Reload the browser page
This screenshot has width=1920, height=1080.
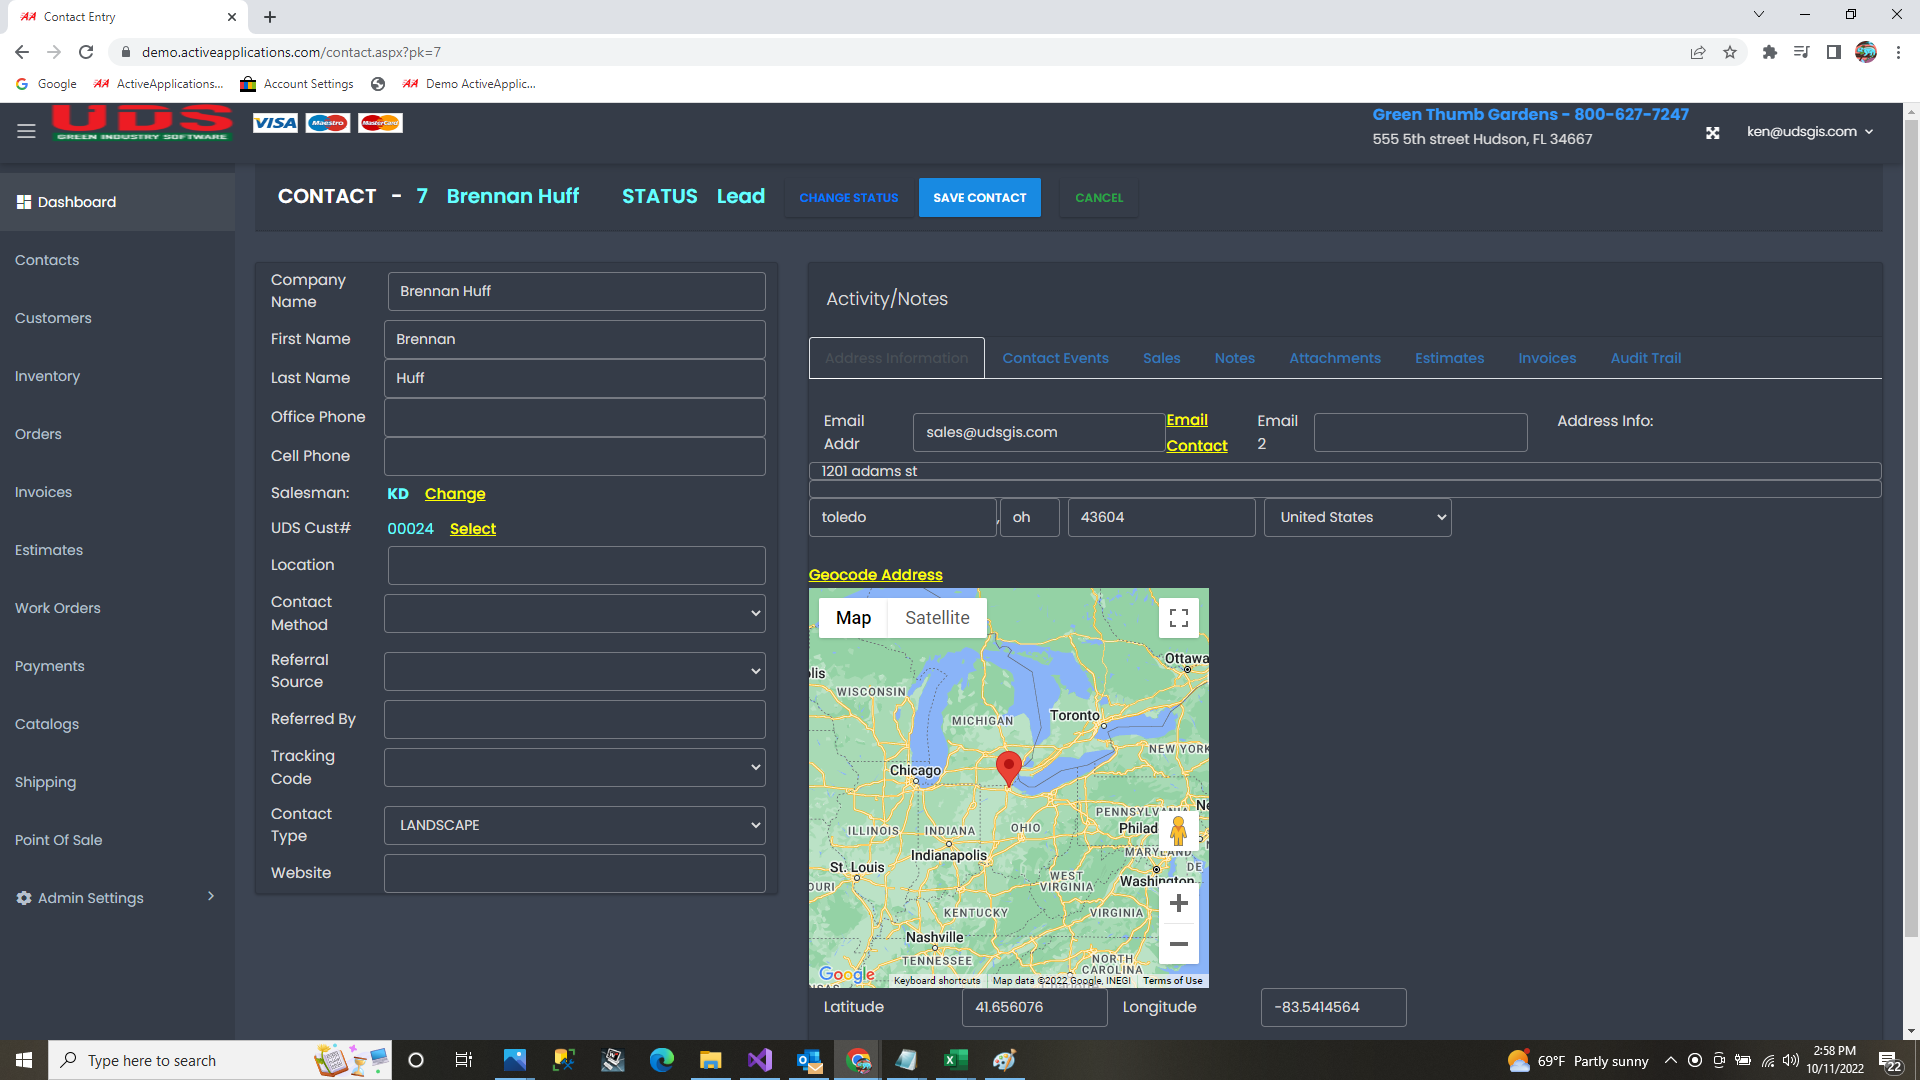coord(86,52)
